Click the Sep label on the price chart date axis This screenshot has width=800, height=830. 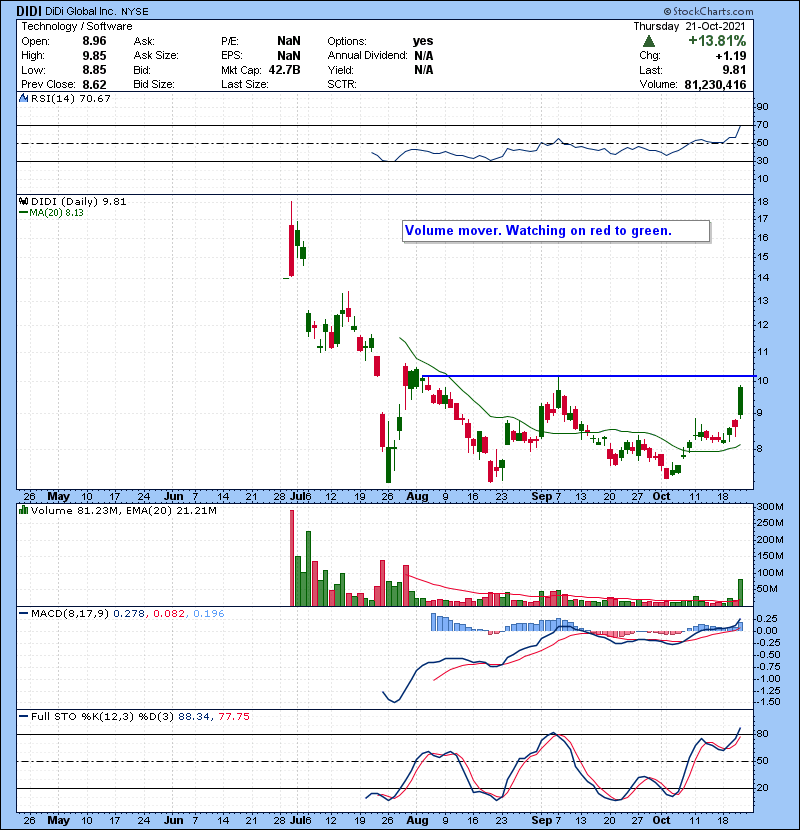542,497
